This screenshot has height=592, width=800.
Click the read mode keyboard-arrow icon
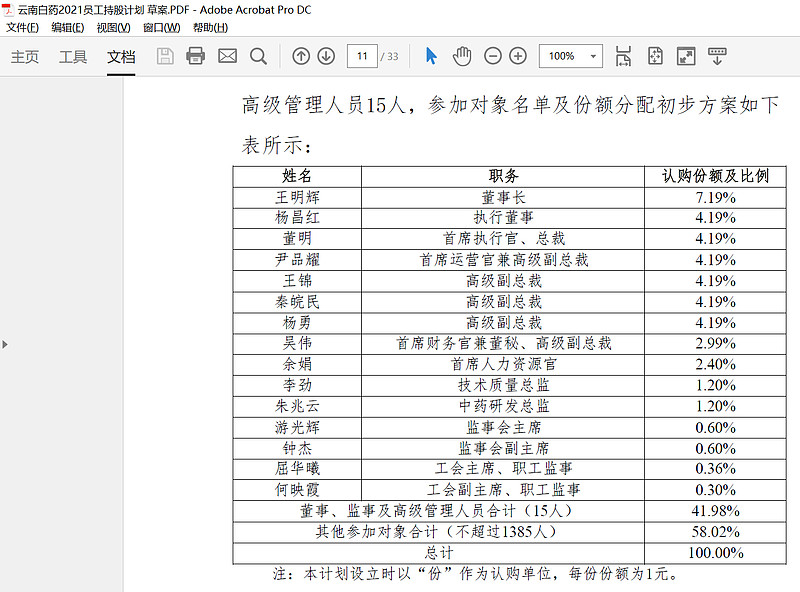[x=717, y=56]
